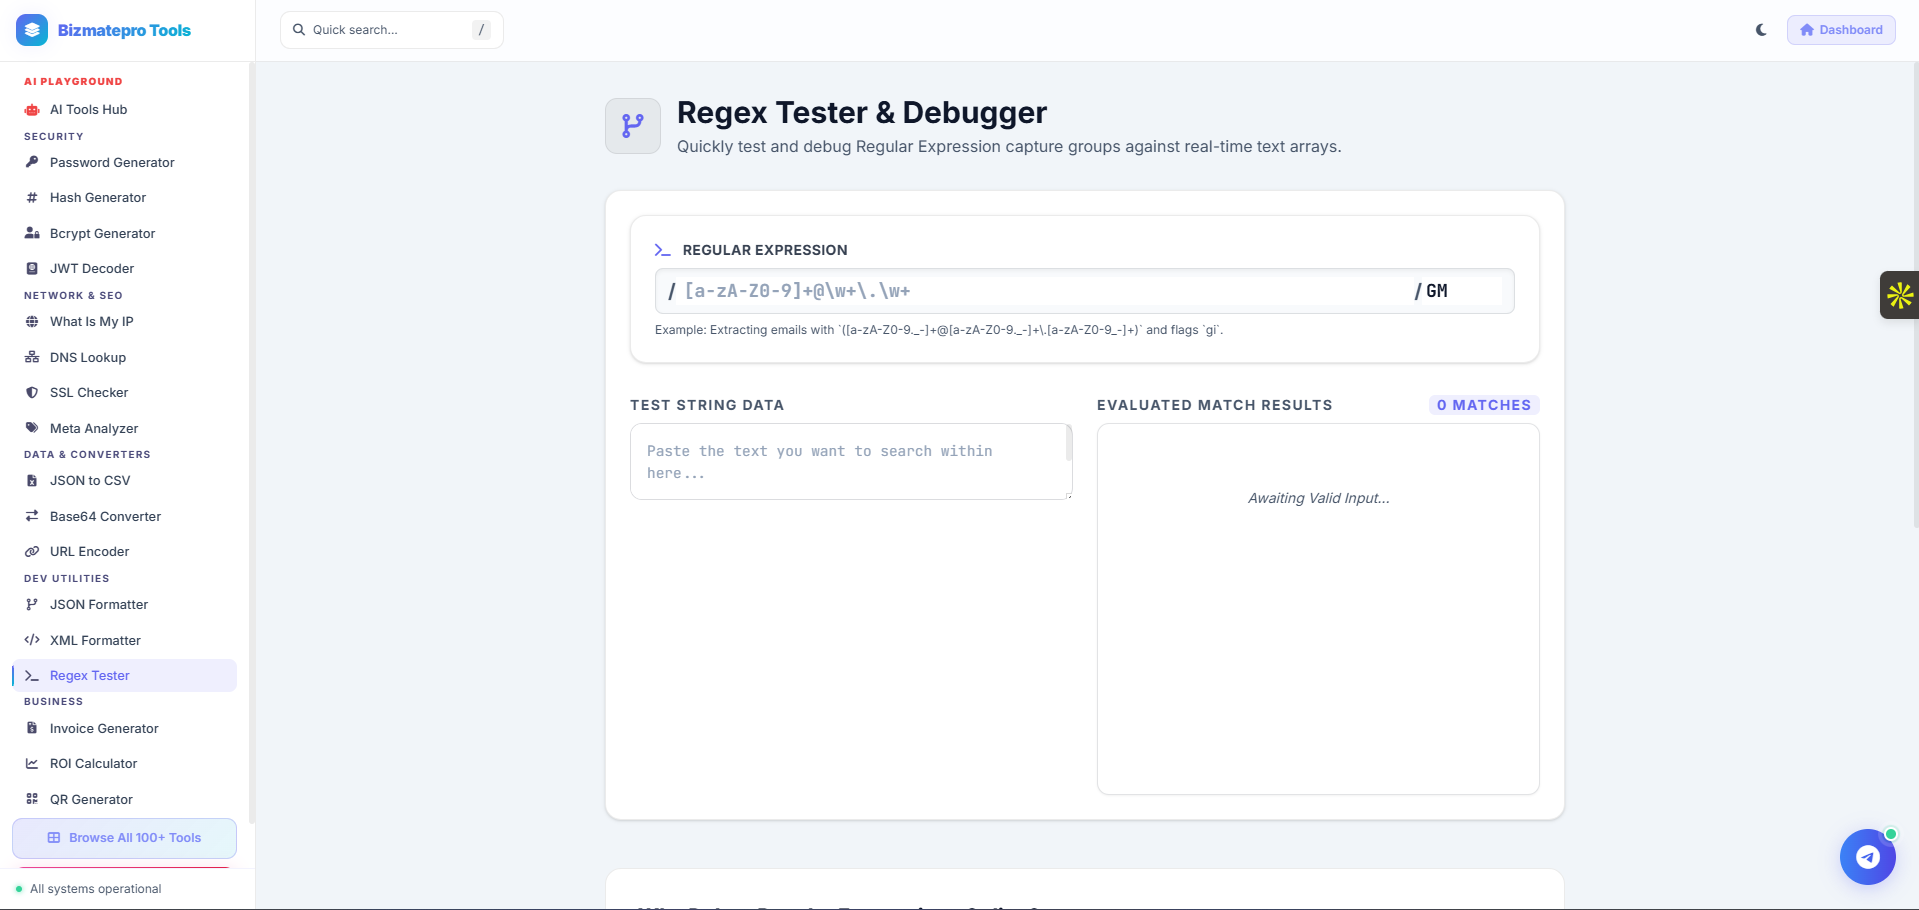Click the Hash Generator hash icon
Screen dimensions: 1919x910
click(x=32, y=198)
